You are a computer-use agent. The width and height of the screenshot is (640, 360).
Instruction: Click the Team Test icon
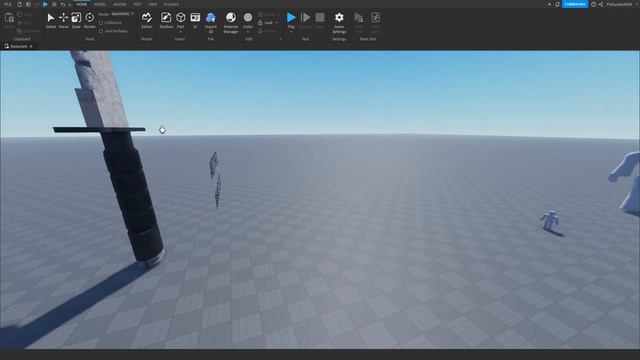[x=359, y=18]
